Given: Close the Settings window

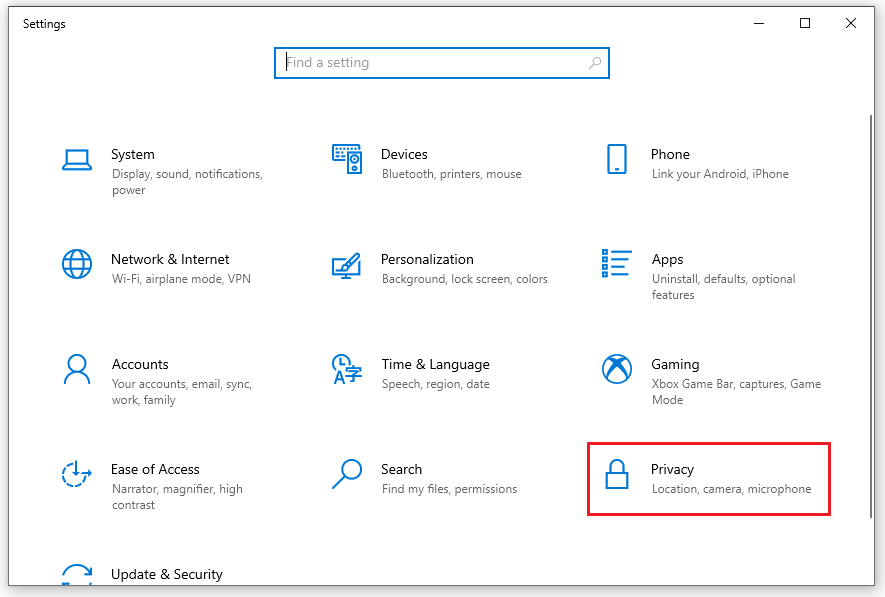Looking at the screenshot, I should 851,23.
